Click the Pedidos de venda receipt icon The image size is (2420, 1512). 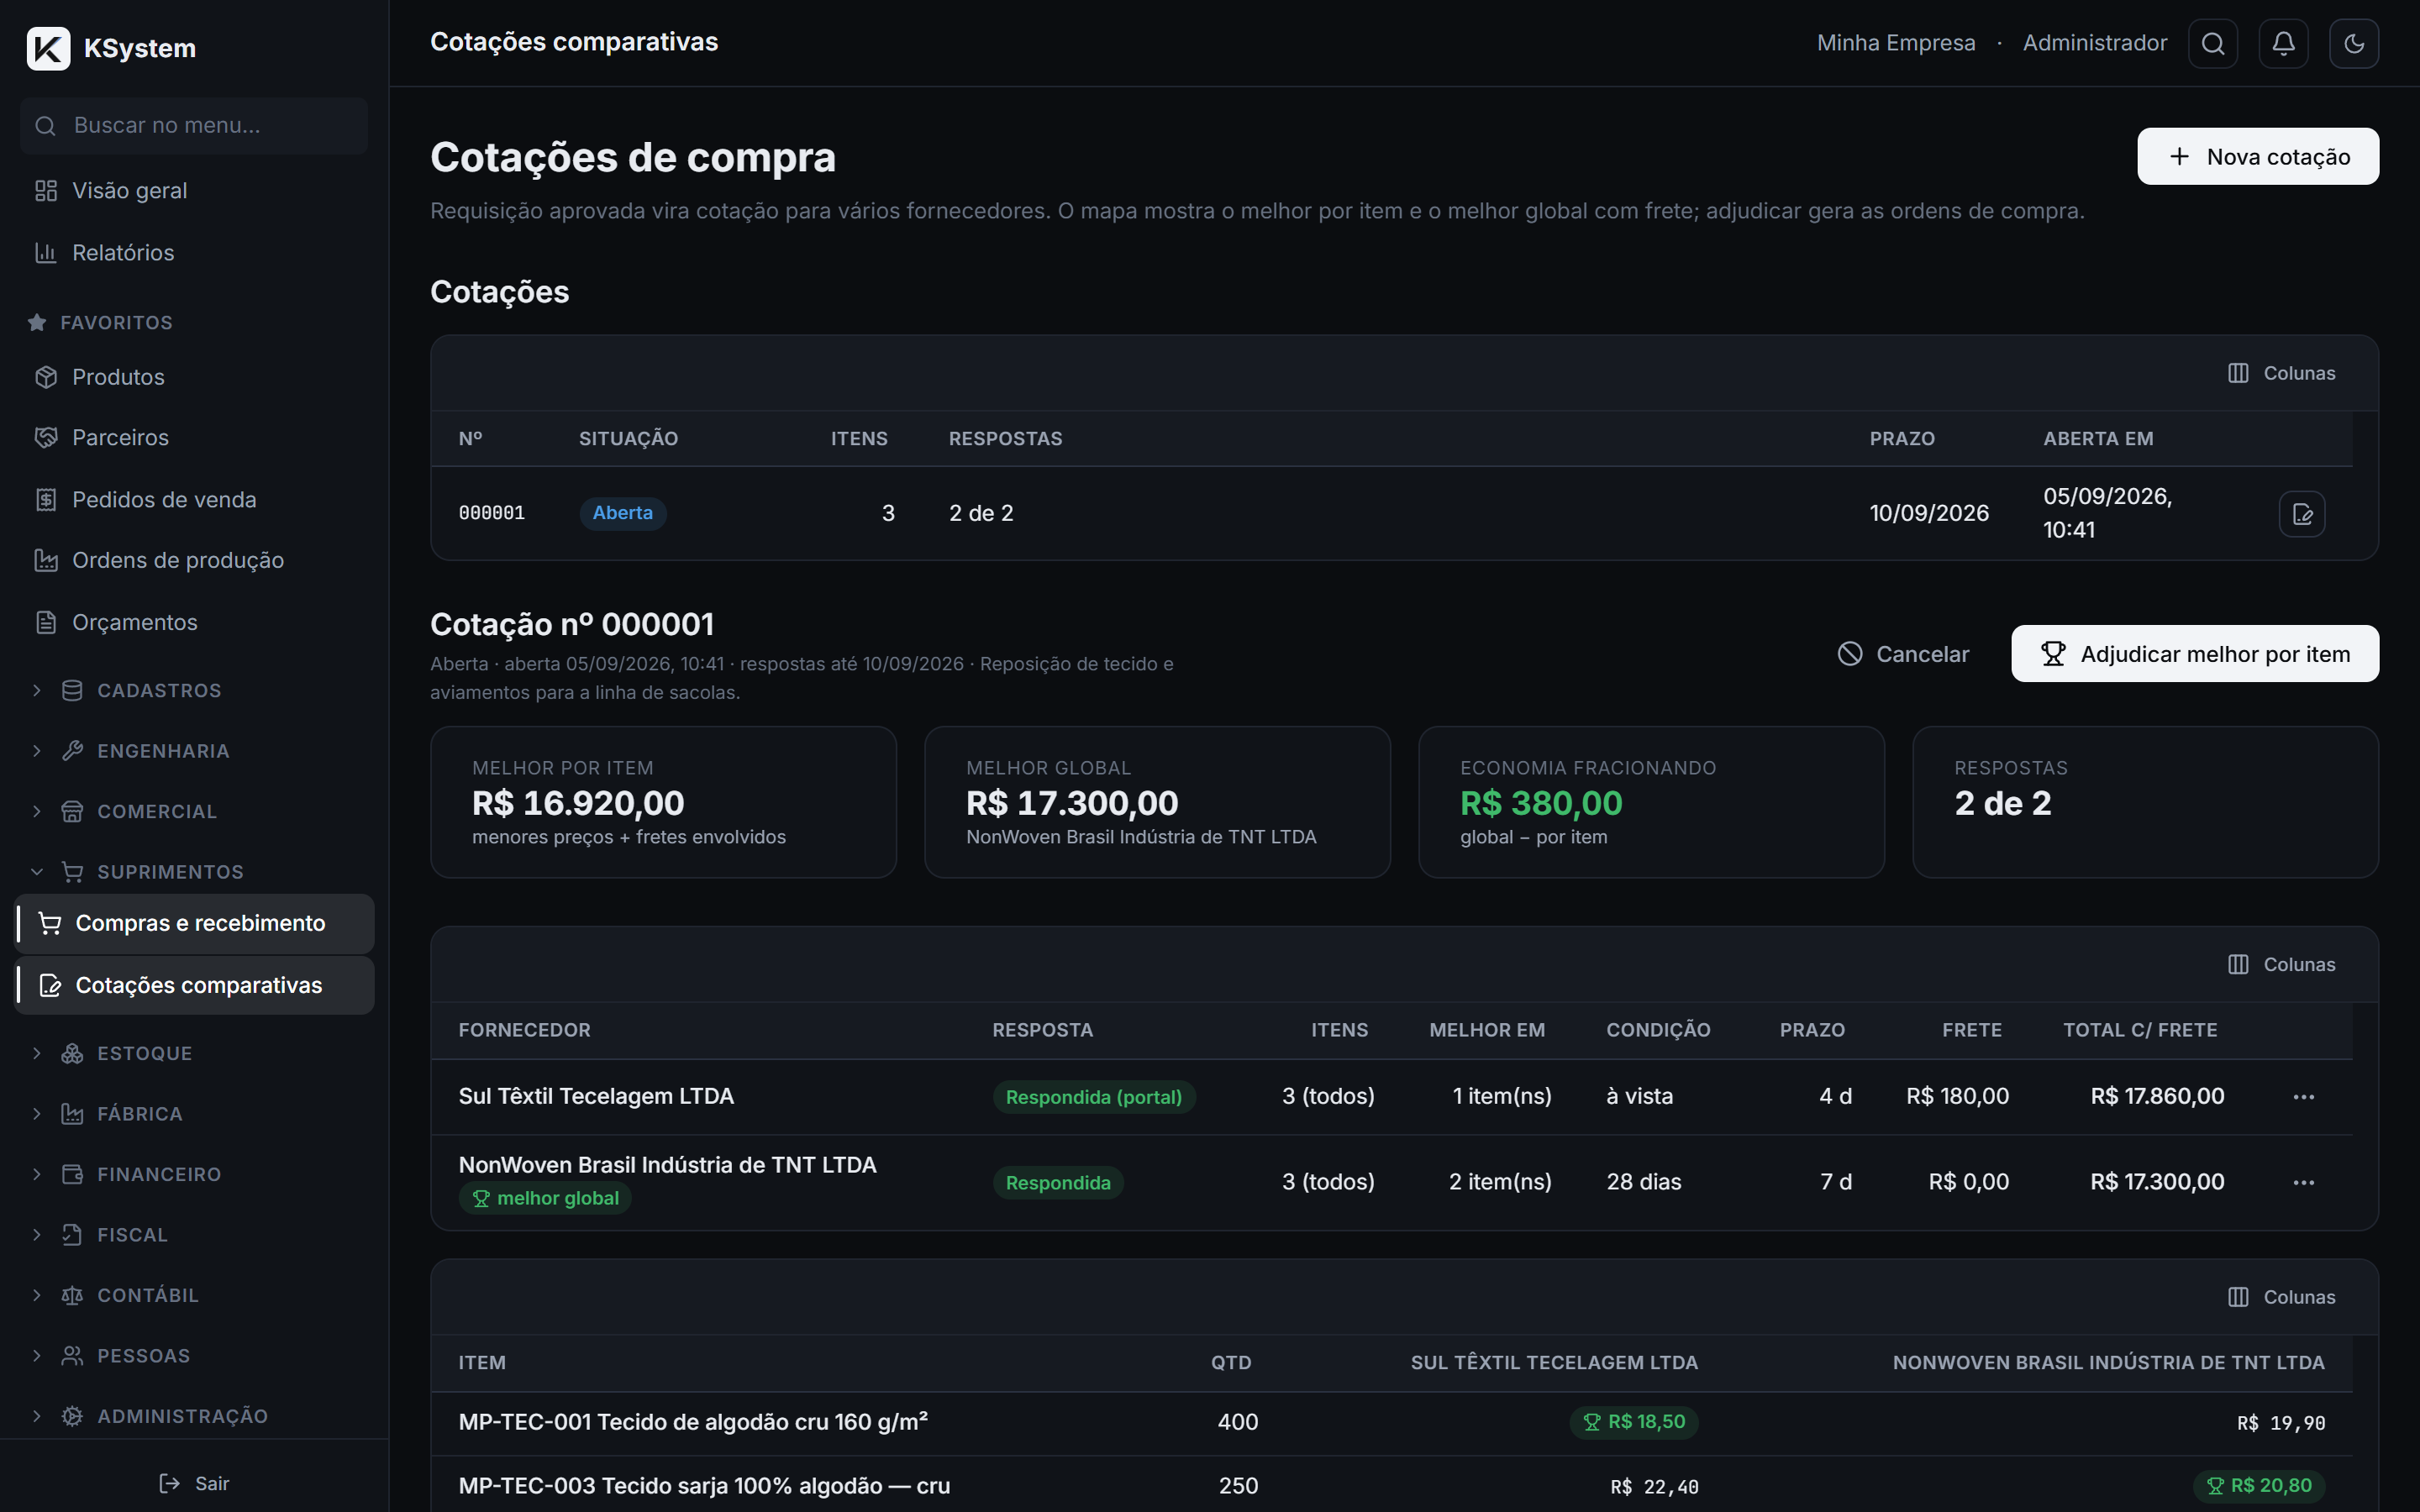[46, 500]
